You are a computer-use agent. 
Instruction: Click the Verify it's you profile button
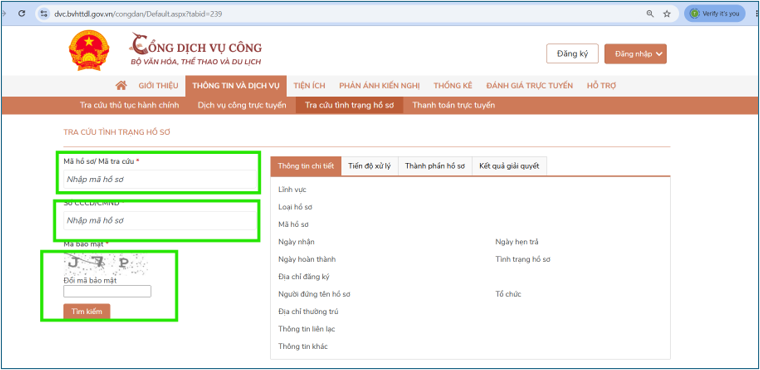tap(714, 14)
